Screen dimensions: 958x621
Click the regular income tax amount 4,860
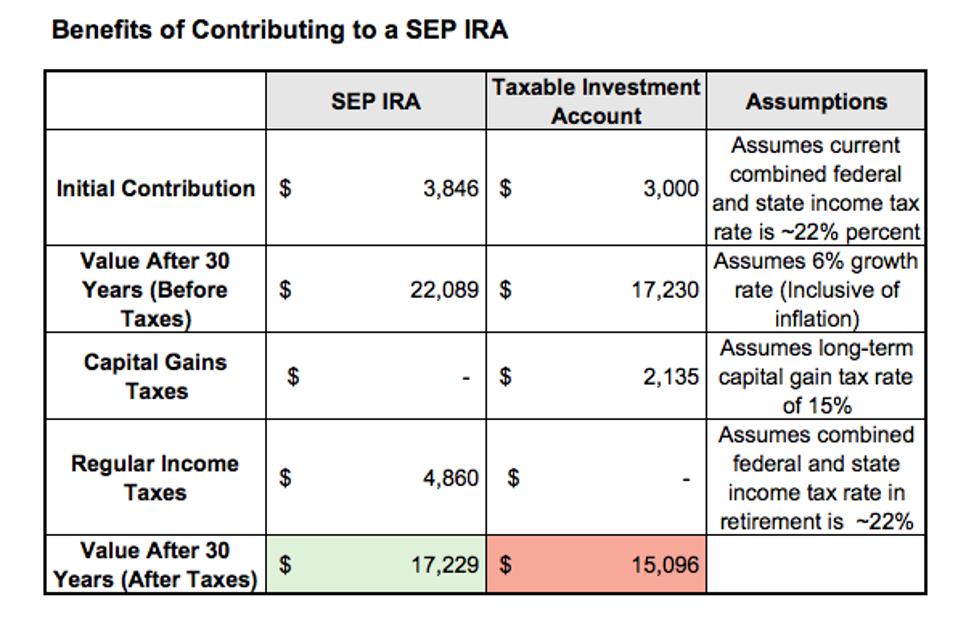coord(451,478)
